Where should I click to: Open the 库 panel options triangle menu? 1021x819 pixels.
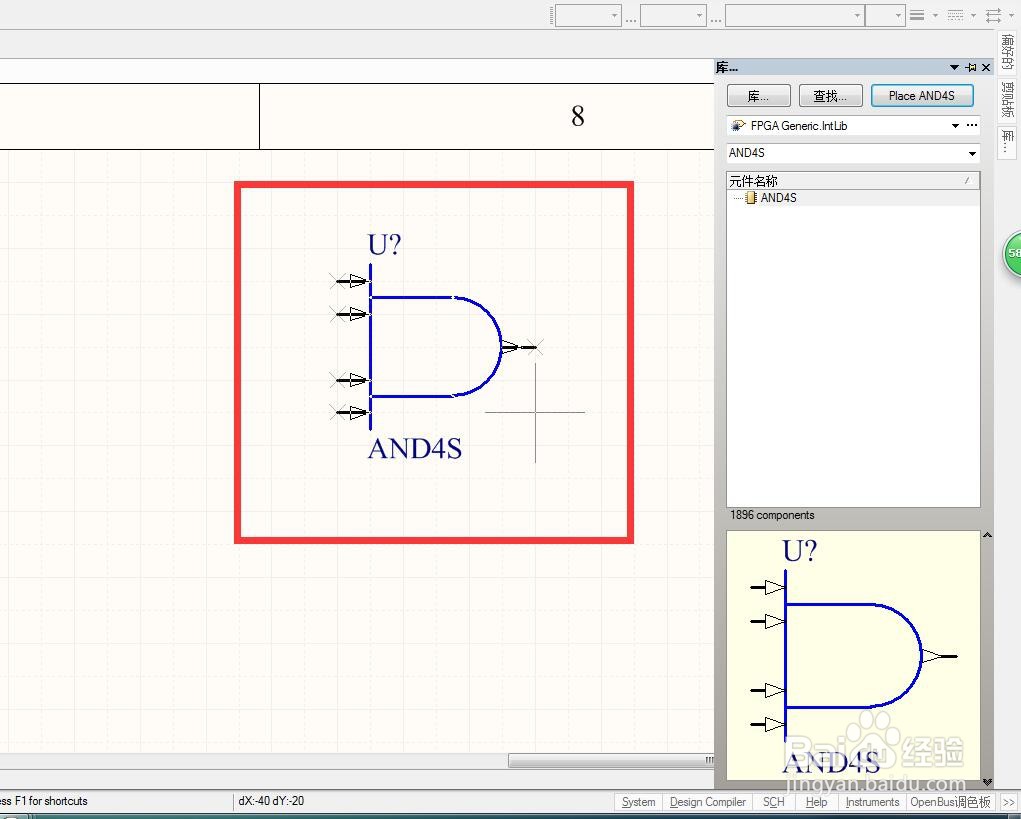coord(955,67)
